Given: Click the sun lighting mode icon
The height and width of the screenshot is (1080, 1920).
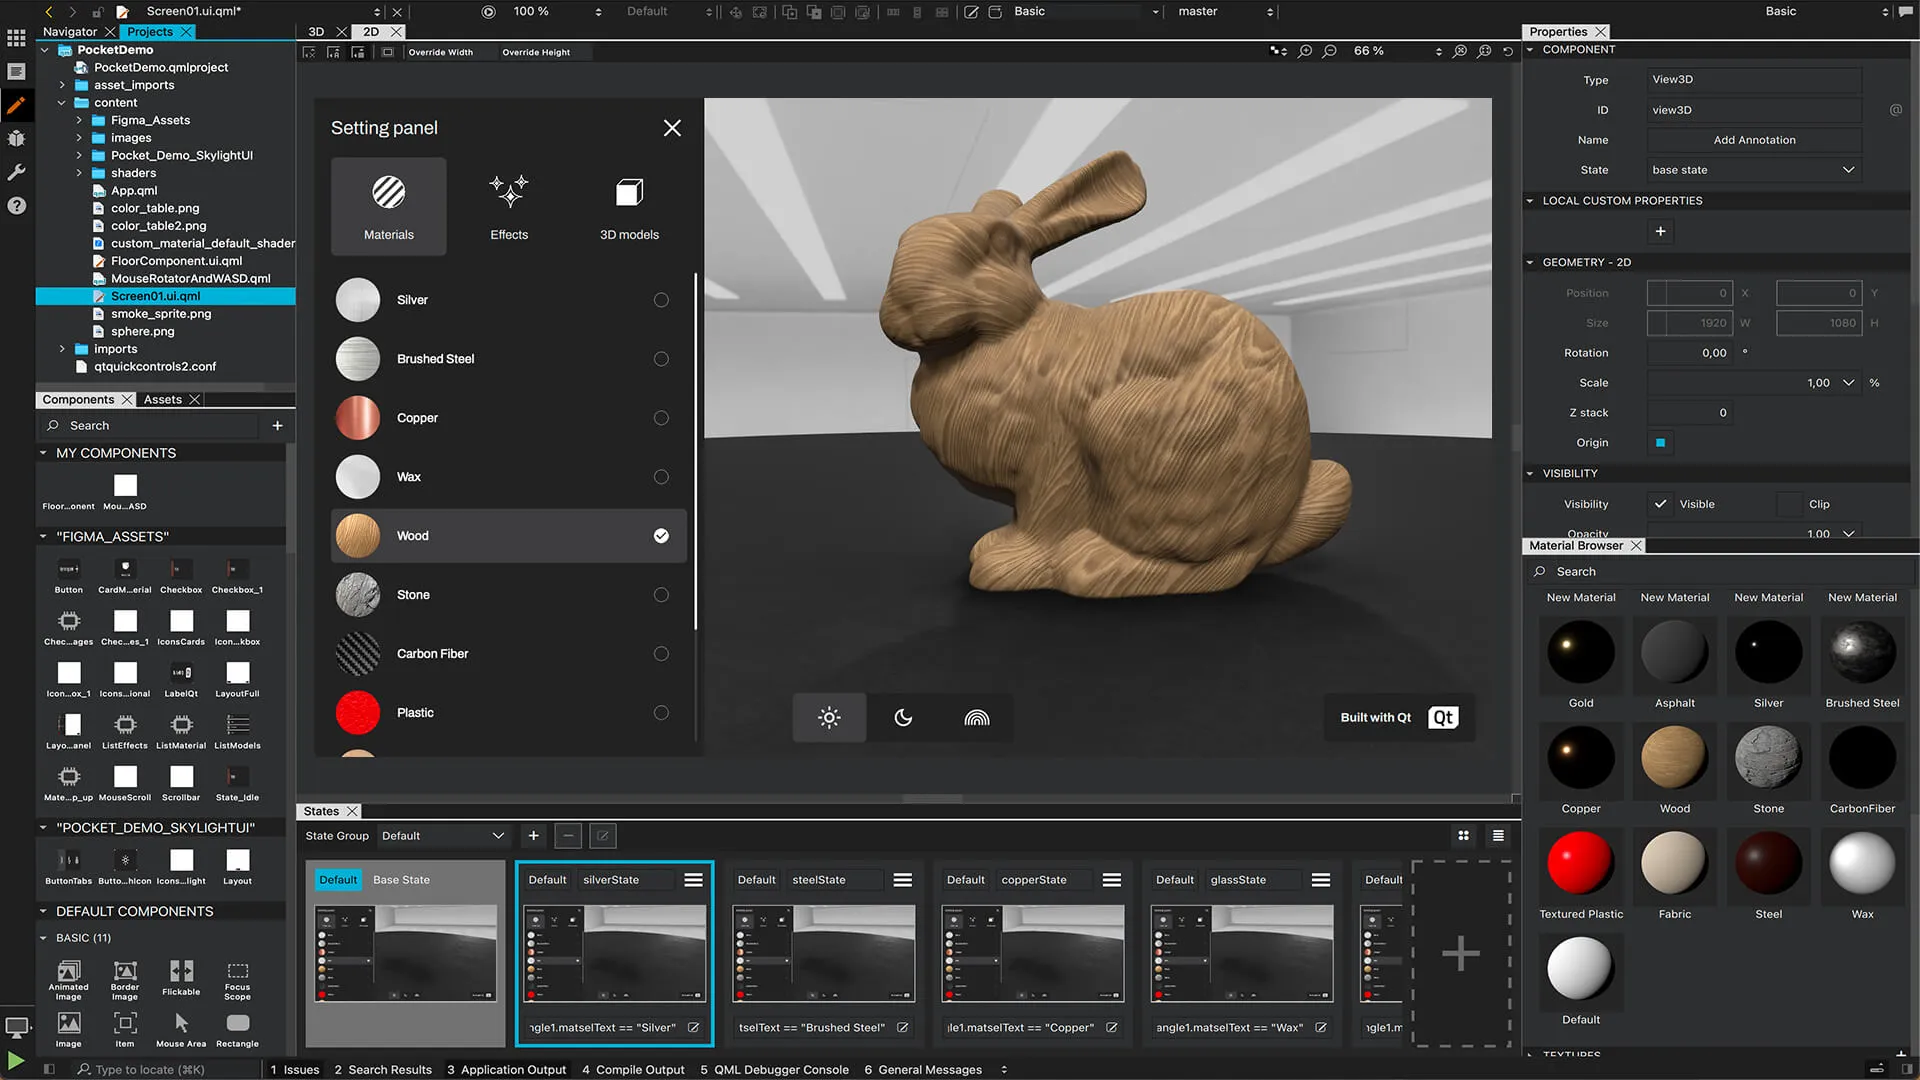Looking at the screenshot, I should (829, 718).
